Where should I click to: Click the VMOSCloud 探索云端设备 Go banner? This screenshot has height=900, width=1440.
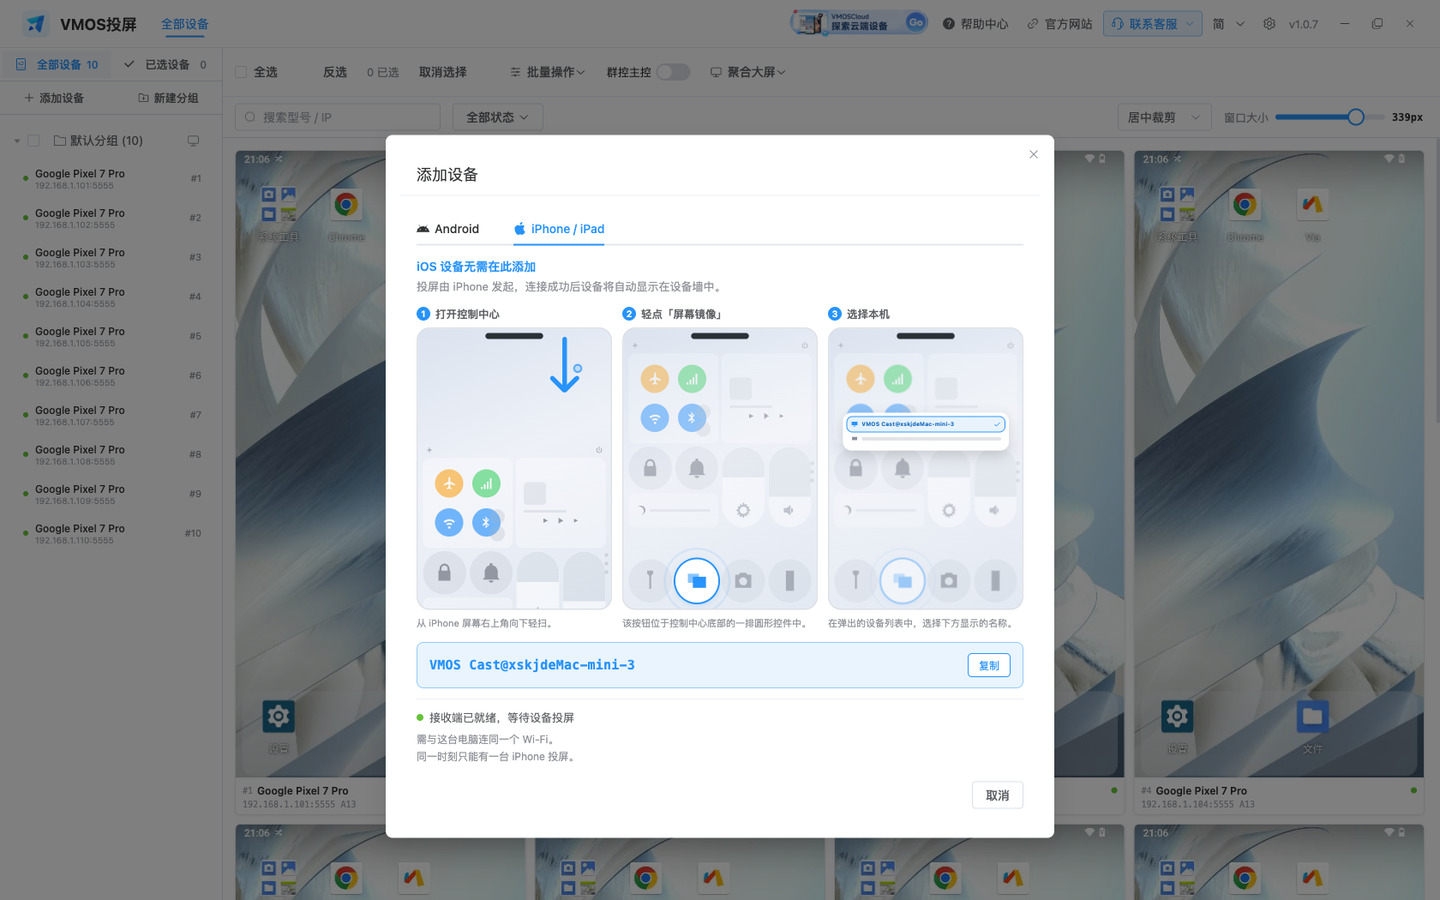859,22
